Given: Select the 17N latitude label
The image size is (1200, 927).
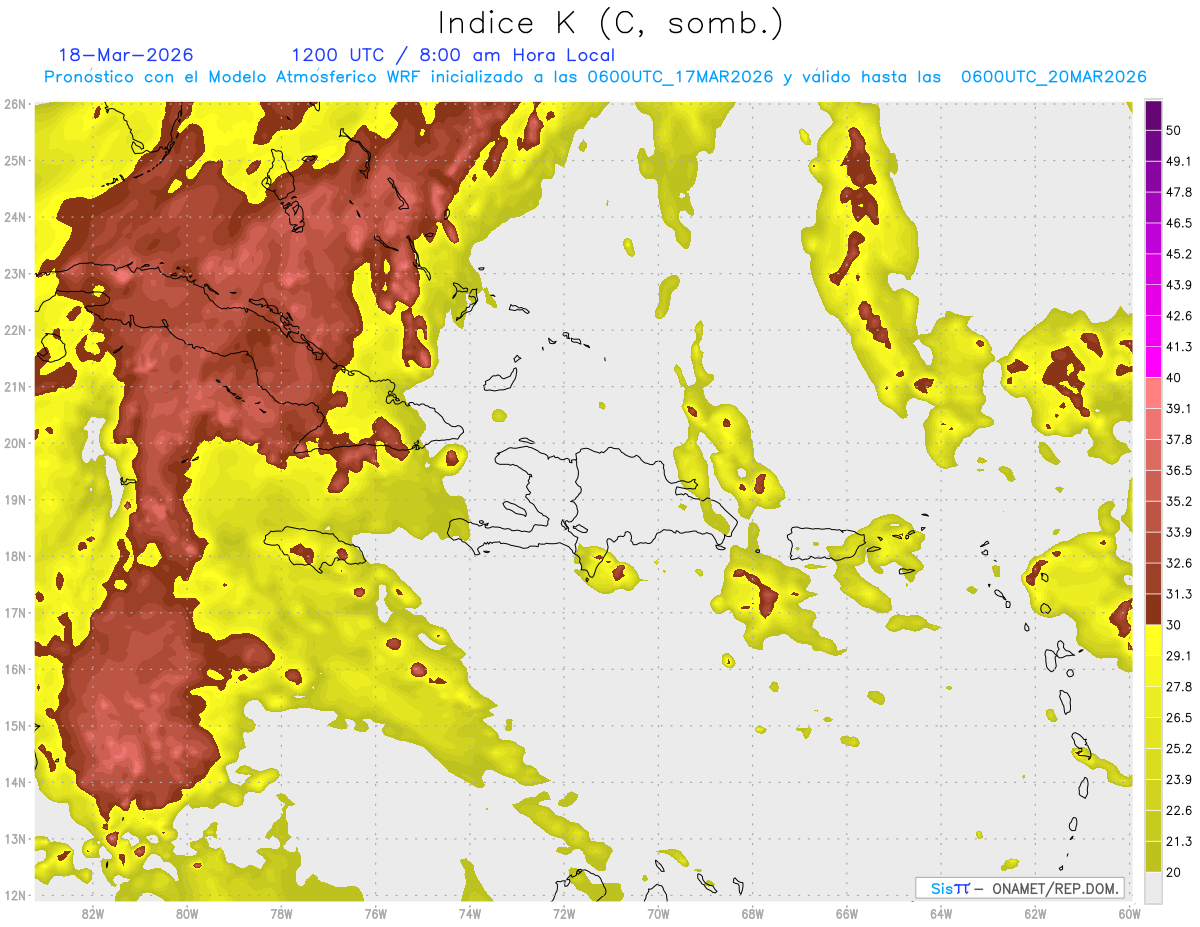Looking at the screenshot, I should (x=14, y=613).
